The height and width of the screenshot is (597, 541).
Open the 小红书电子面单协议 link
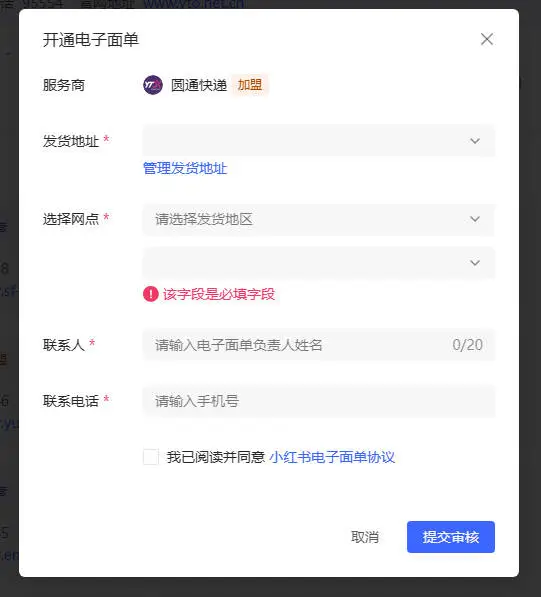click(332, 457)
